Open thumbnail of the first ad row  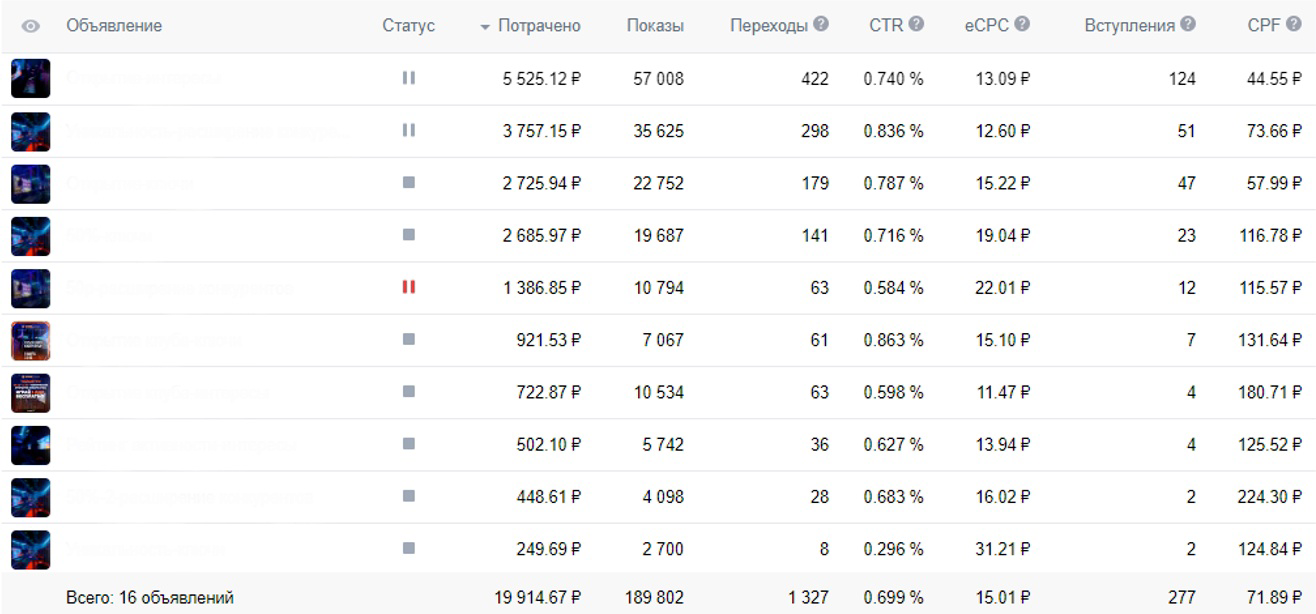30,78
